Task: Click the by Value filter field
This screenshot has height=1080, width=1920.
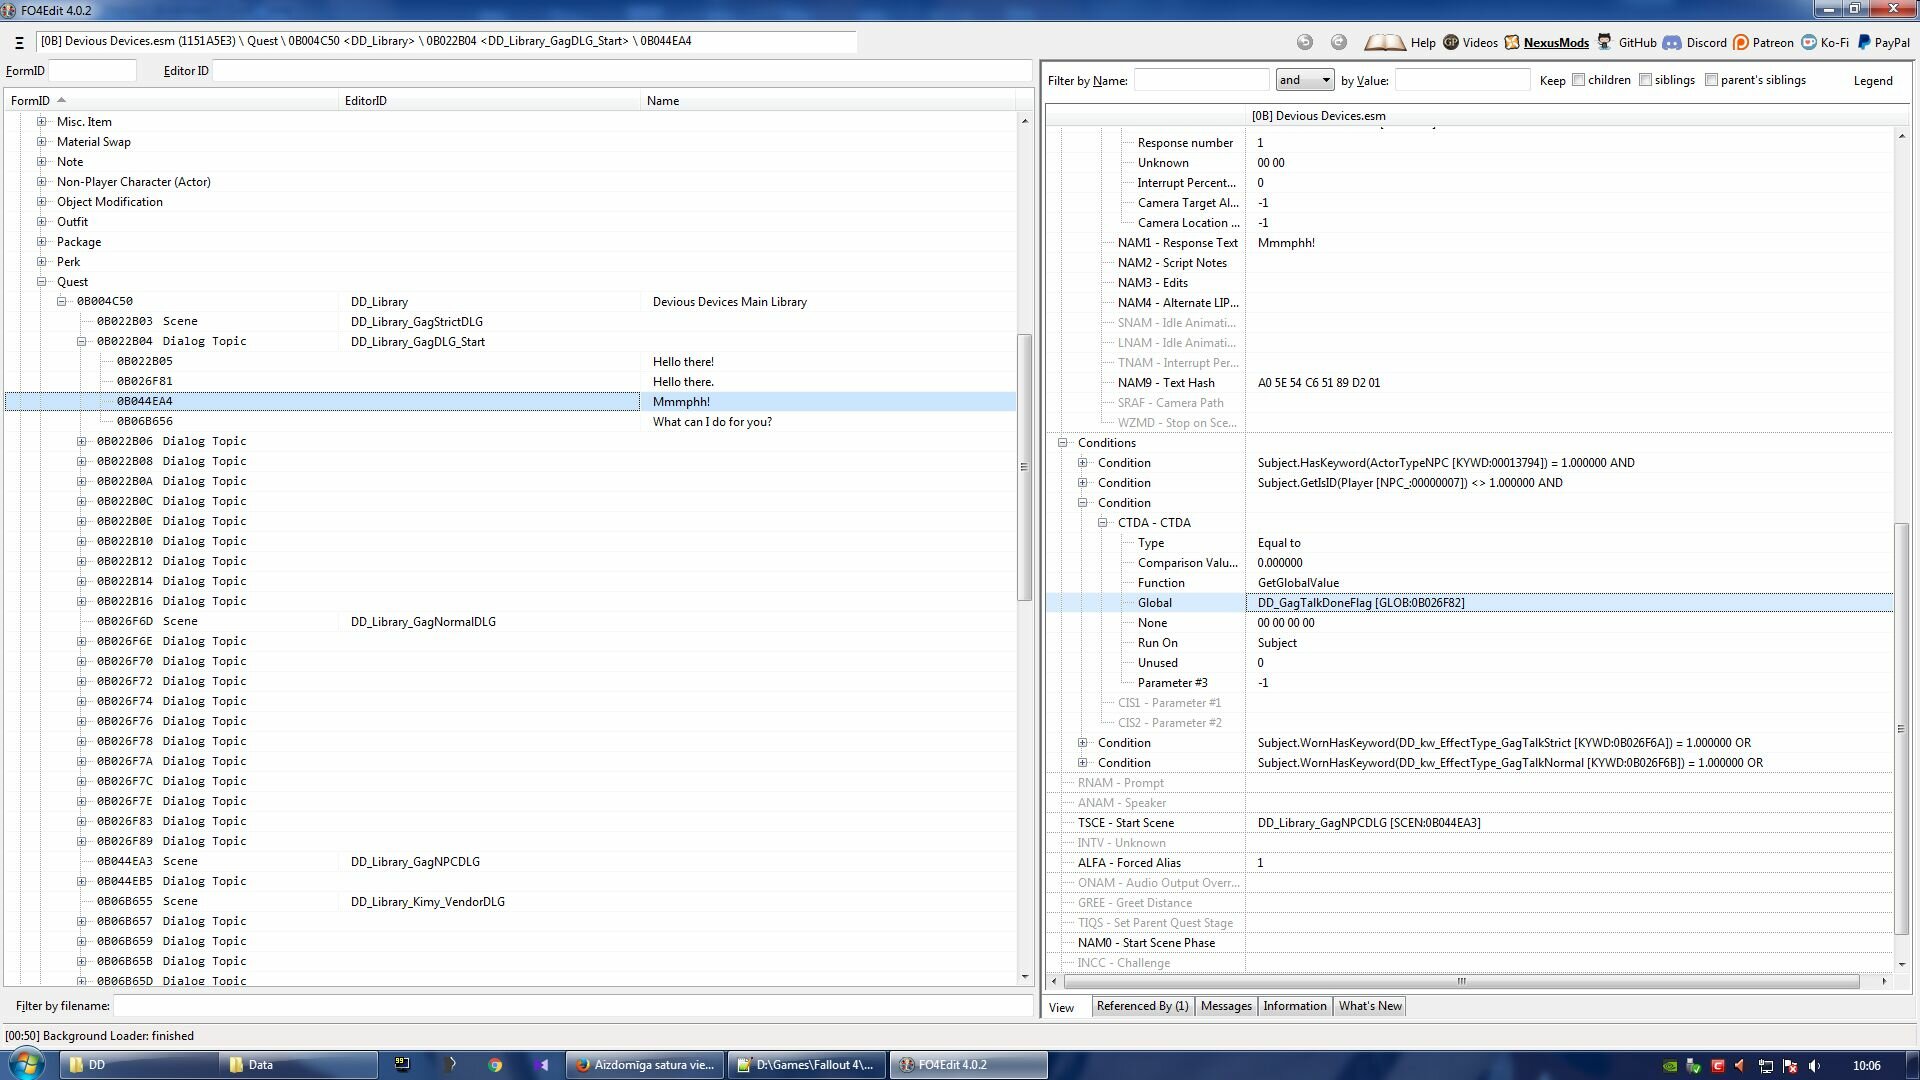Action: click(x=1462, y=80)
